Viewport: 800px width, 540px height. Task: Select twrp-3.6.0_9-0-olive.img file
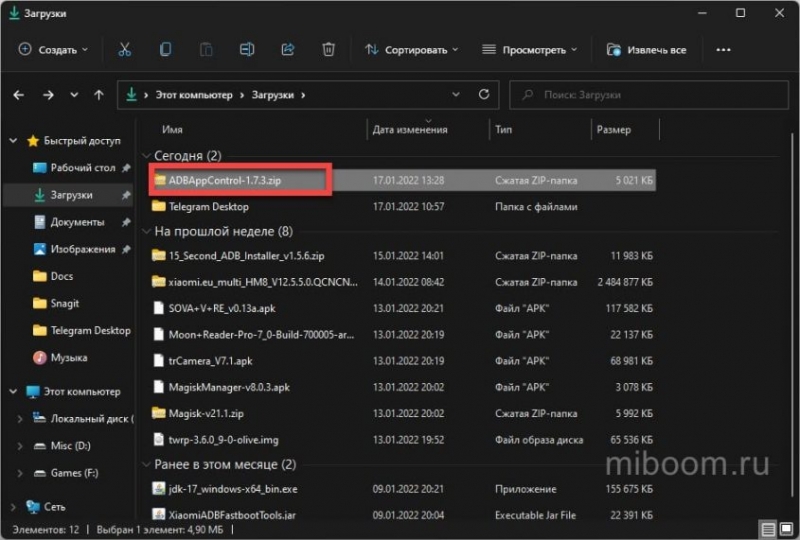pyautogui.click(x=403, y=440)
